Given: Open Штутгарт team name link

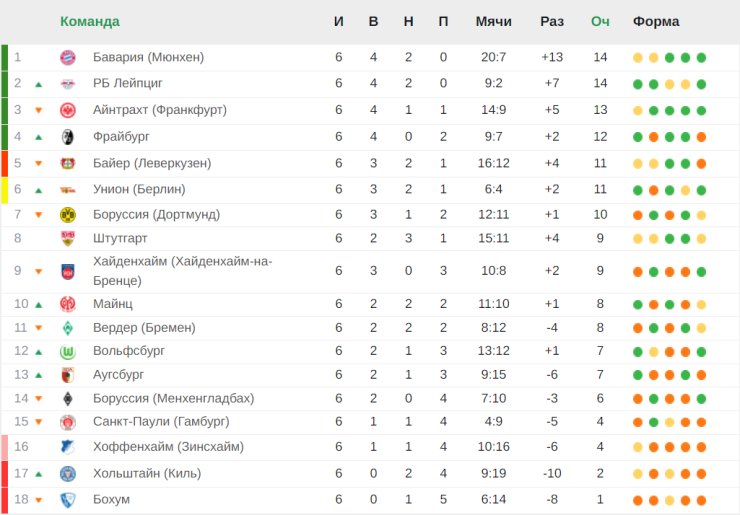Looking at the screenshot, I should point(120,238).
